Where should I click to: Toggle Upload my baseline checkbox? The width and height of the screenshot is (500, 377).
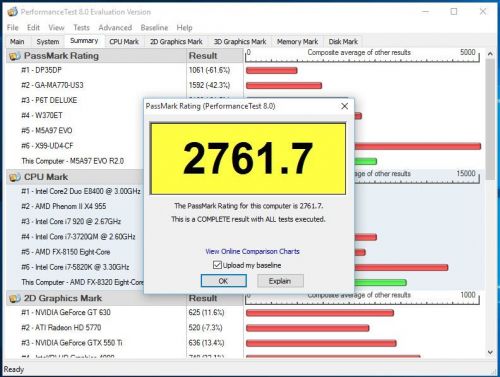pos(217,265)
